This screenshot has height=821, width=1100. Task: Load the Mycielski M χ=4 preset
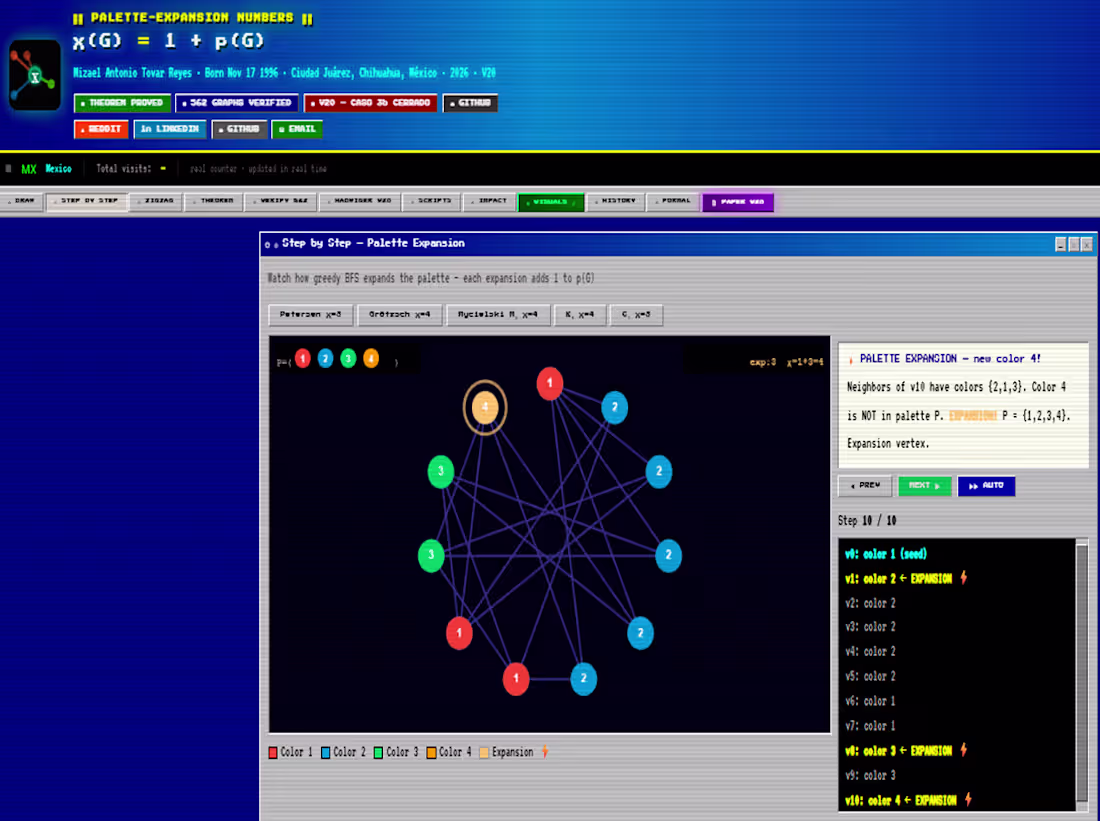tap(497, 314)
